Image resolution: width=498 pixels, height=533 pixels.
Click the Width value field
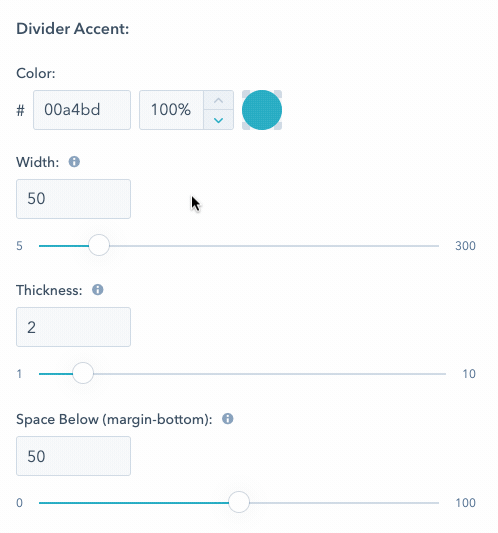pos(73,199)
